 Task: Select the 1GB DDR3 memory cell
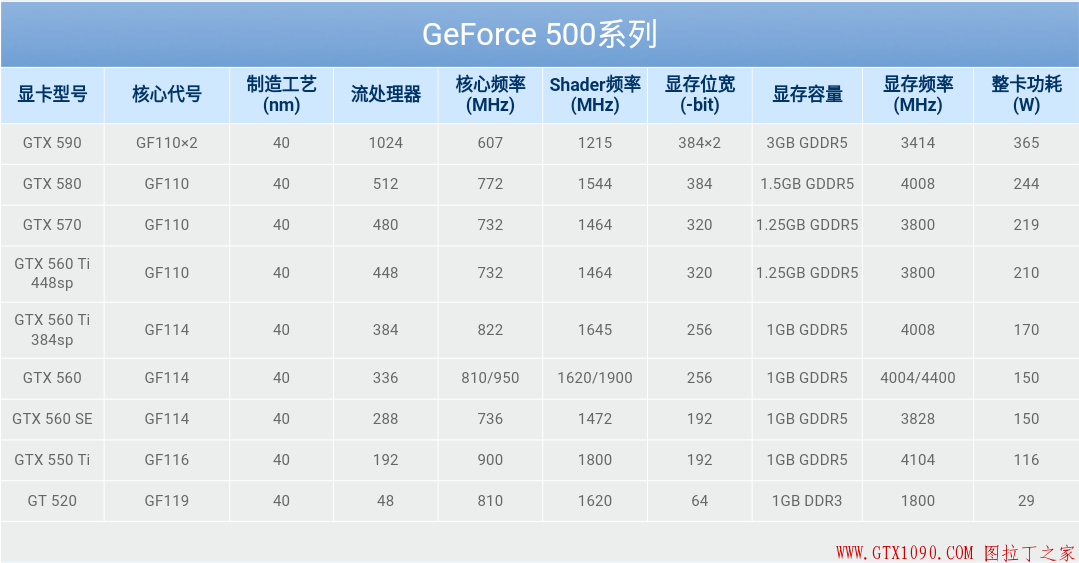(807, 501)
